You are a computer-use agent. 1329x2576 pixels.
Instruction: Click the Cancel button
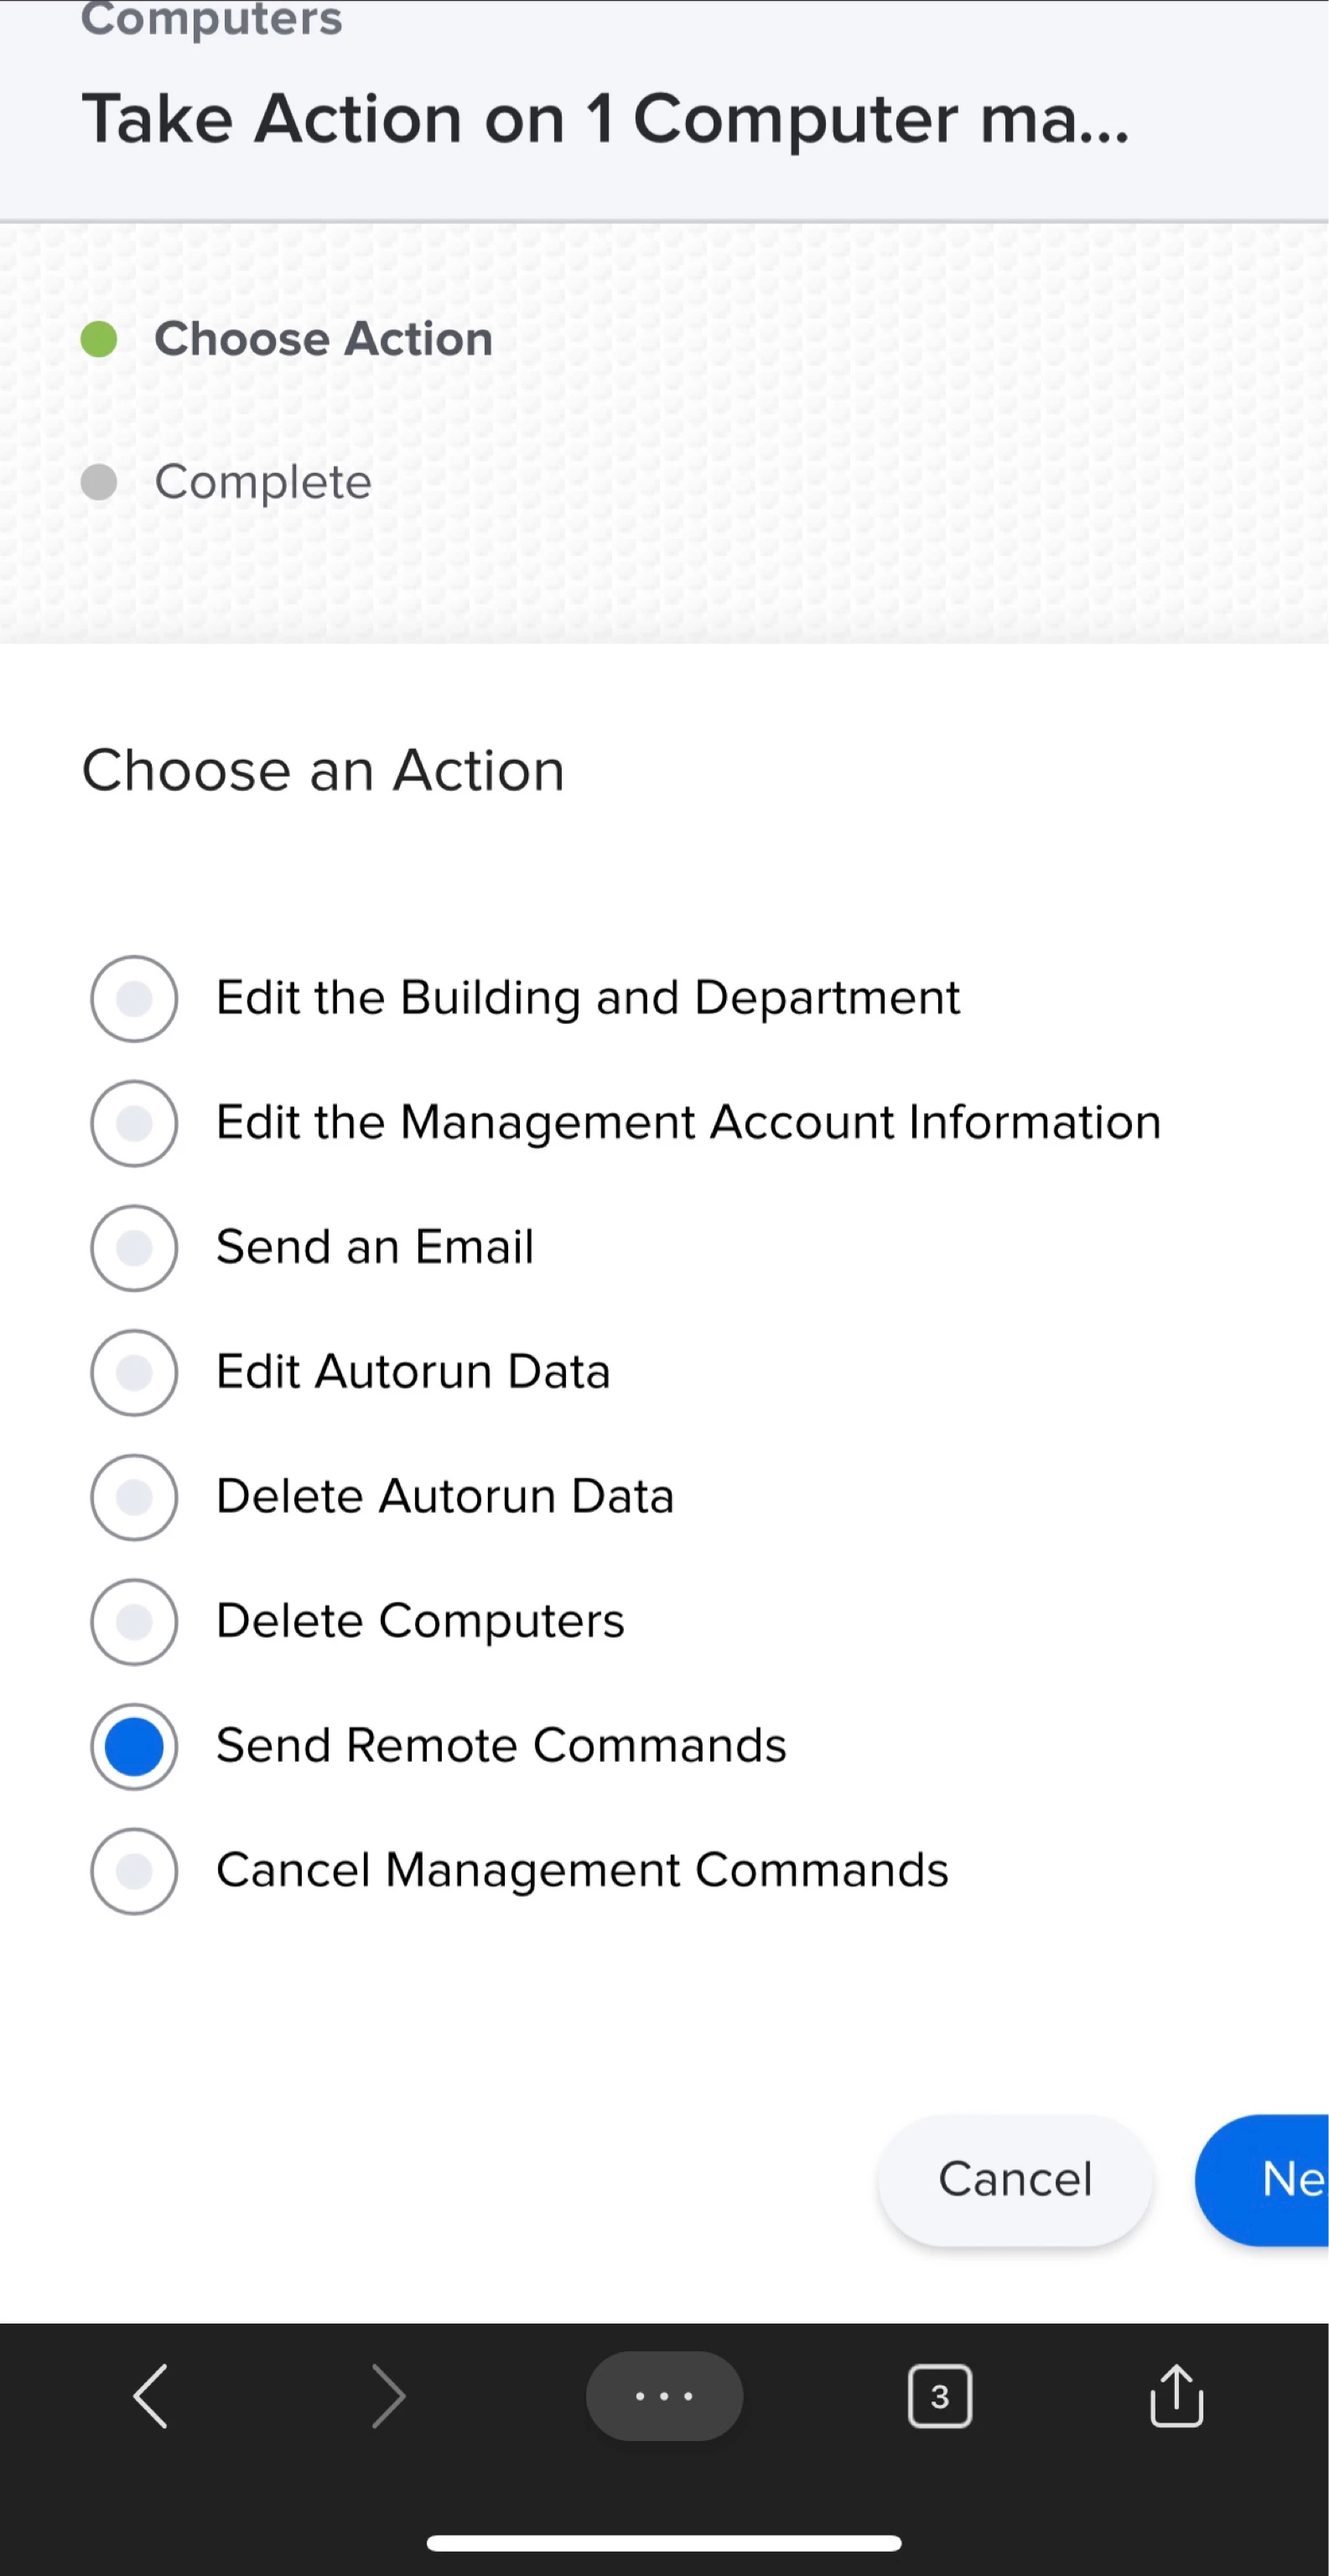1015,2180
